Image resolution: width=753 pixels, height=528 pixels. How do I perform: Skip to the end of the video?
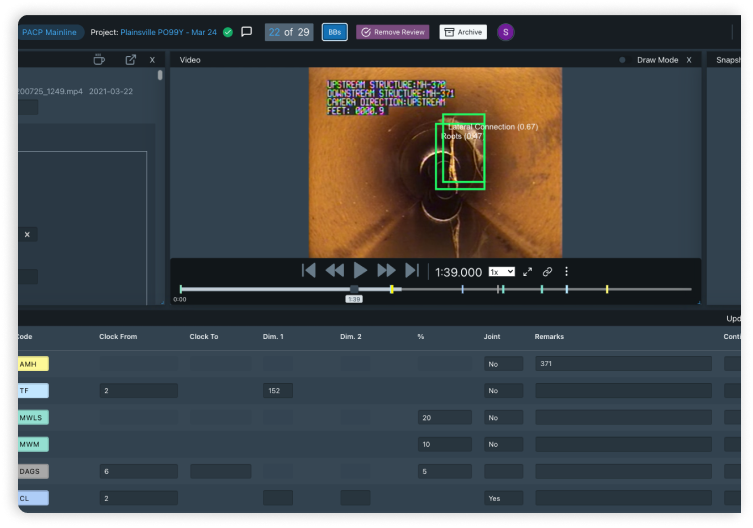pos(411,270)
